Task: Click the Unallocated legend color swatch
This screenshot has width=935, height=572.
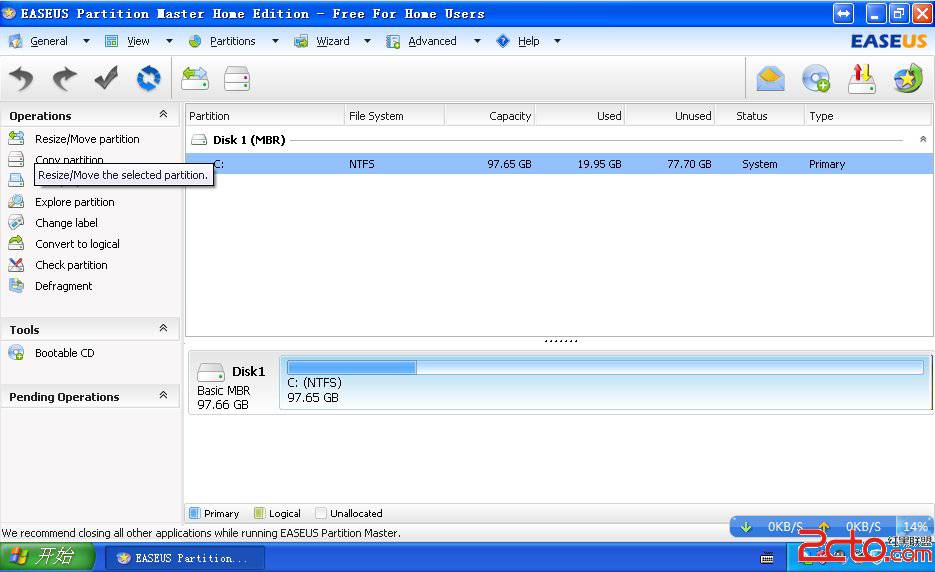Action: (x=321, y=513)
